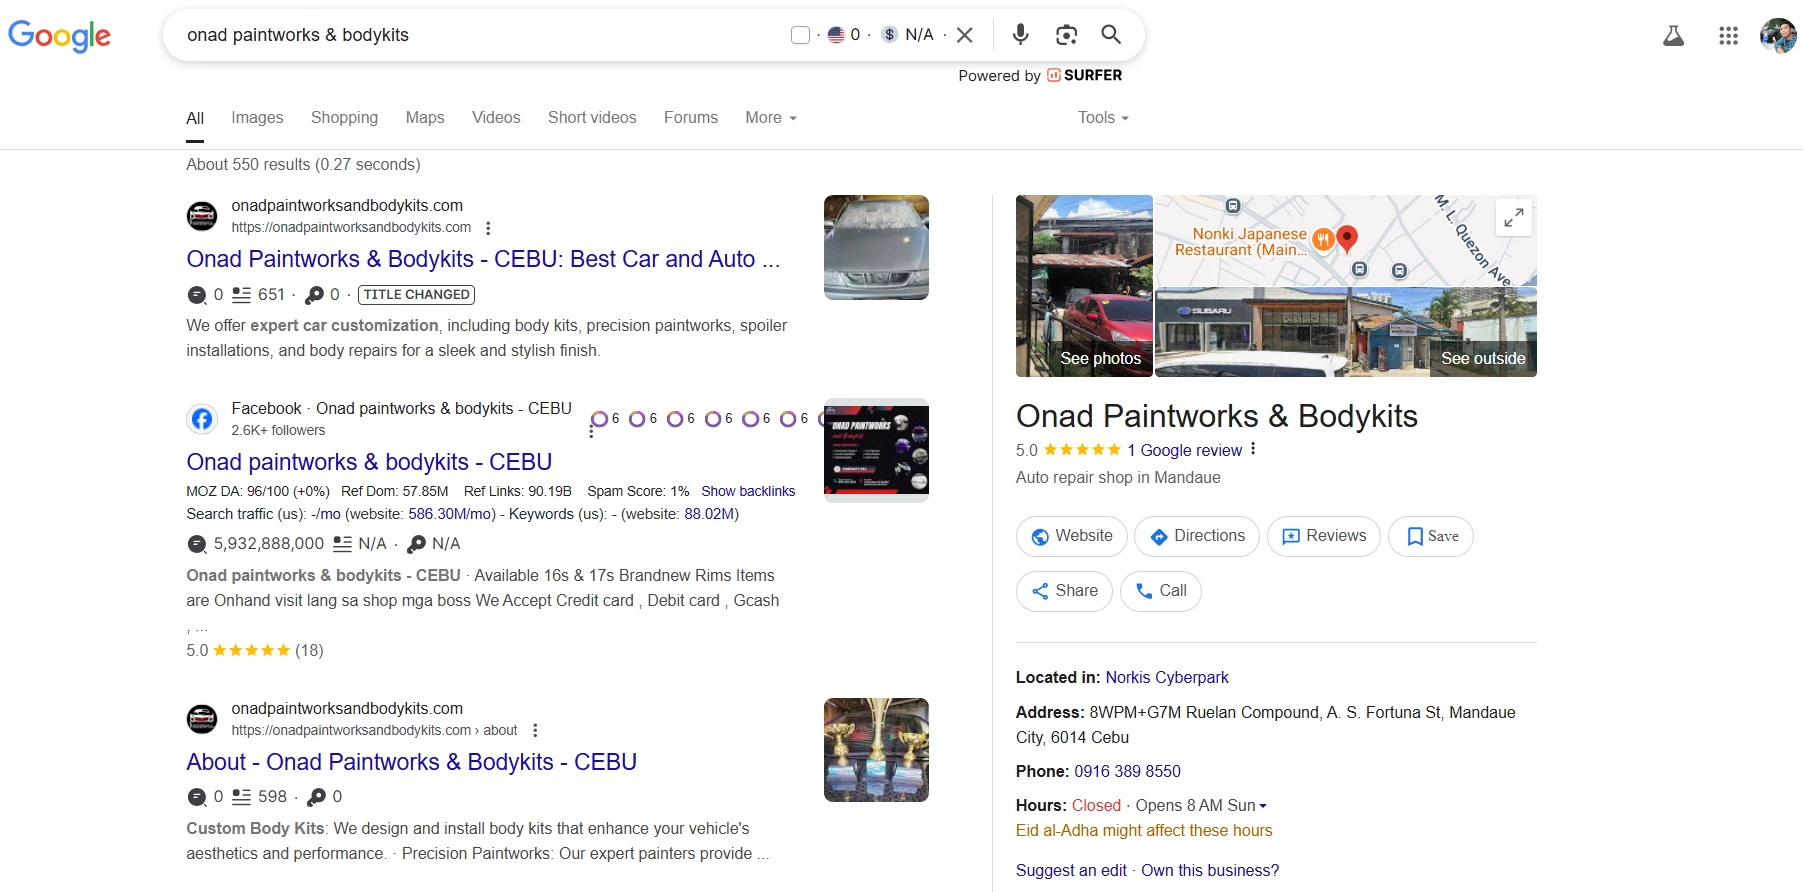Save the business with Save button
Viewport: 1803px width, 892px height.
tap(1431, 536)
